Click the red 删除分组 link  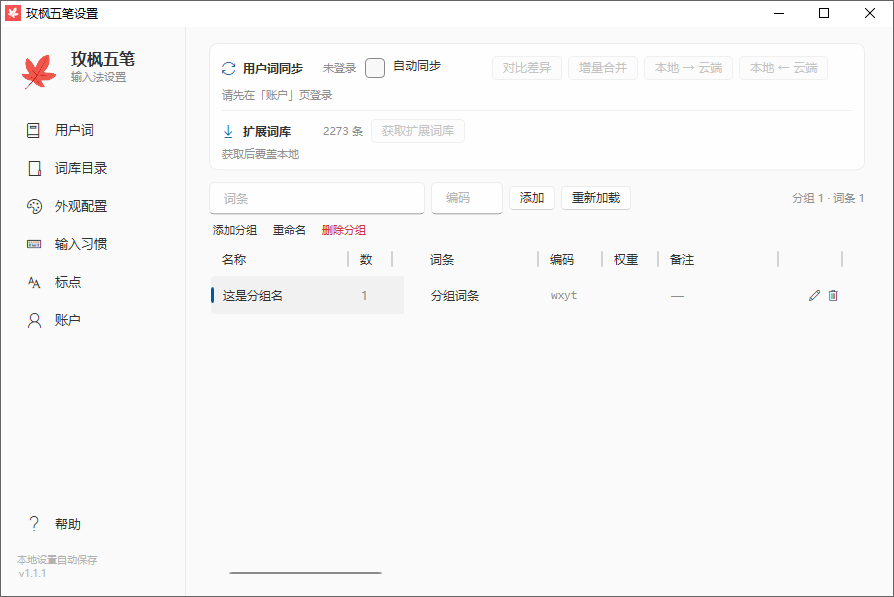point(344,230)
